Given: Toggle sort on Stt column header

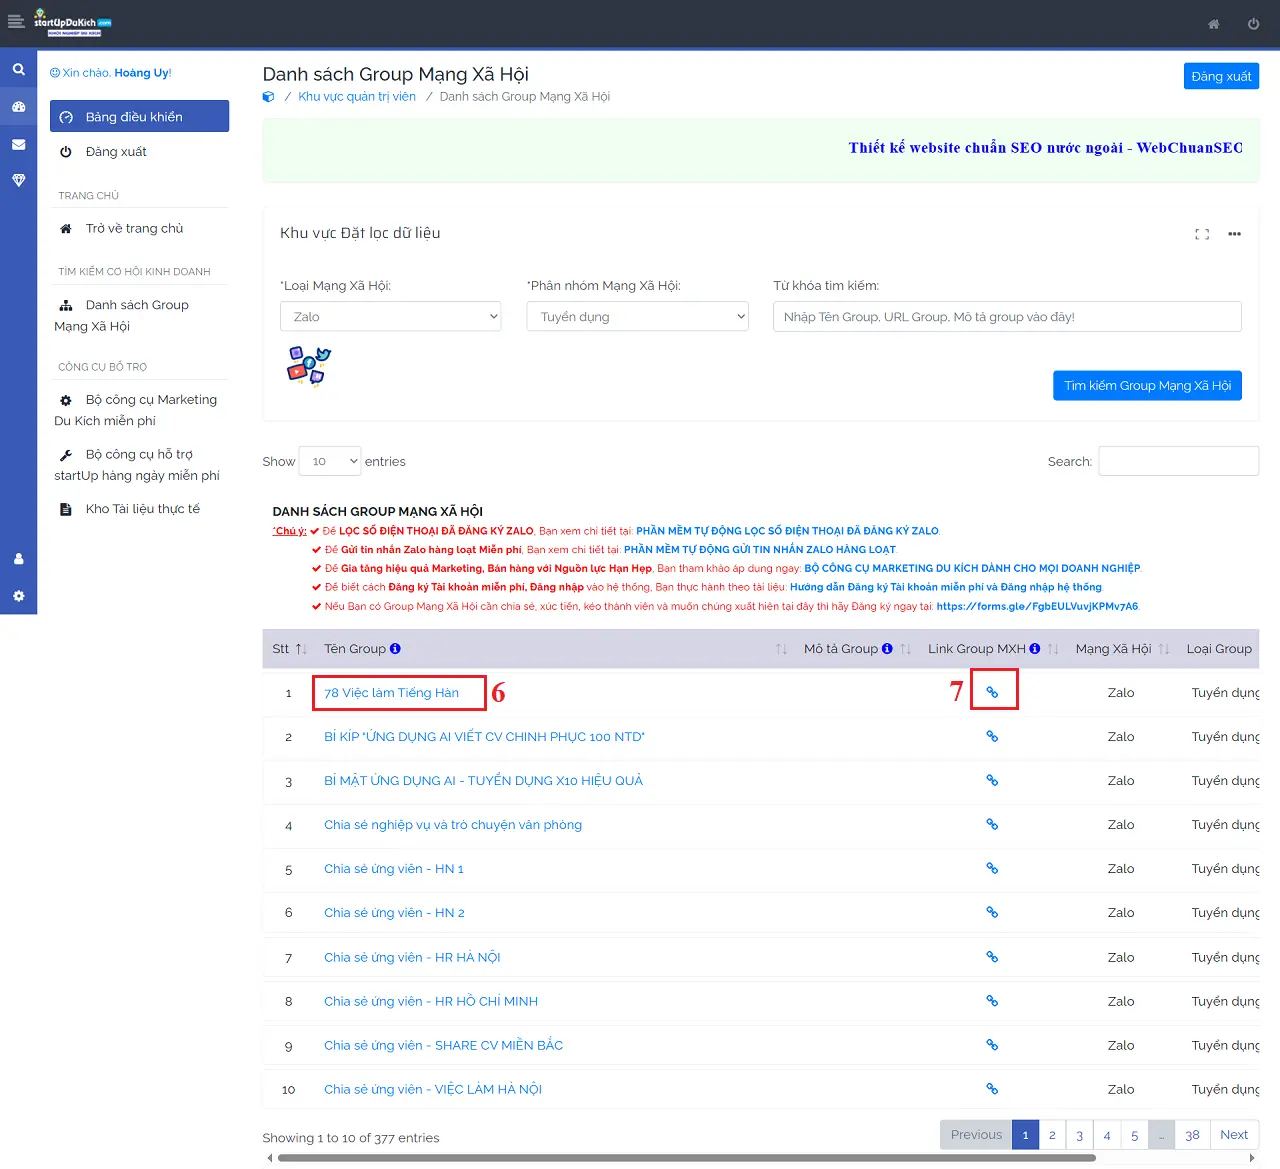Looking at the screenshot, I should (301, 649).
